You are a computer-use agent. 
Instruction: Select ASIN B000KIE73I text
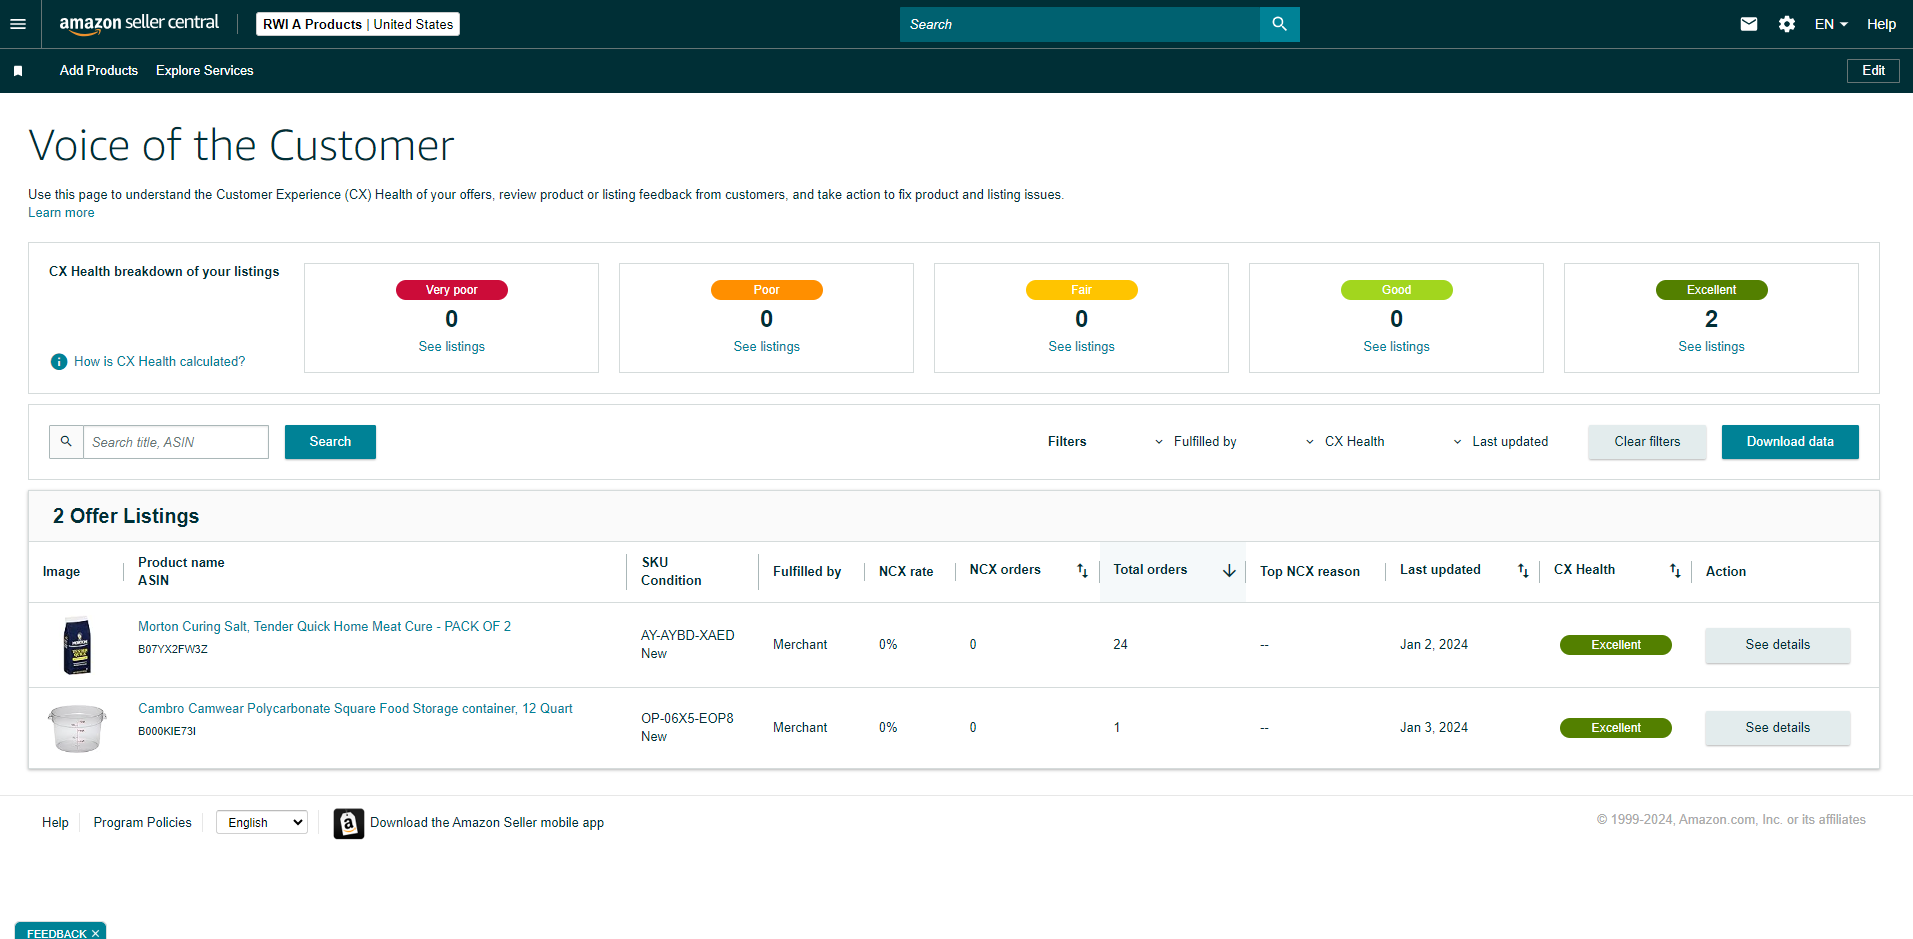(167, 732)
